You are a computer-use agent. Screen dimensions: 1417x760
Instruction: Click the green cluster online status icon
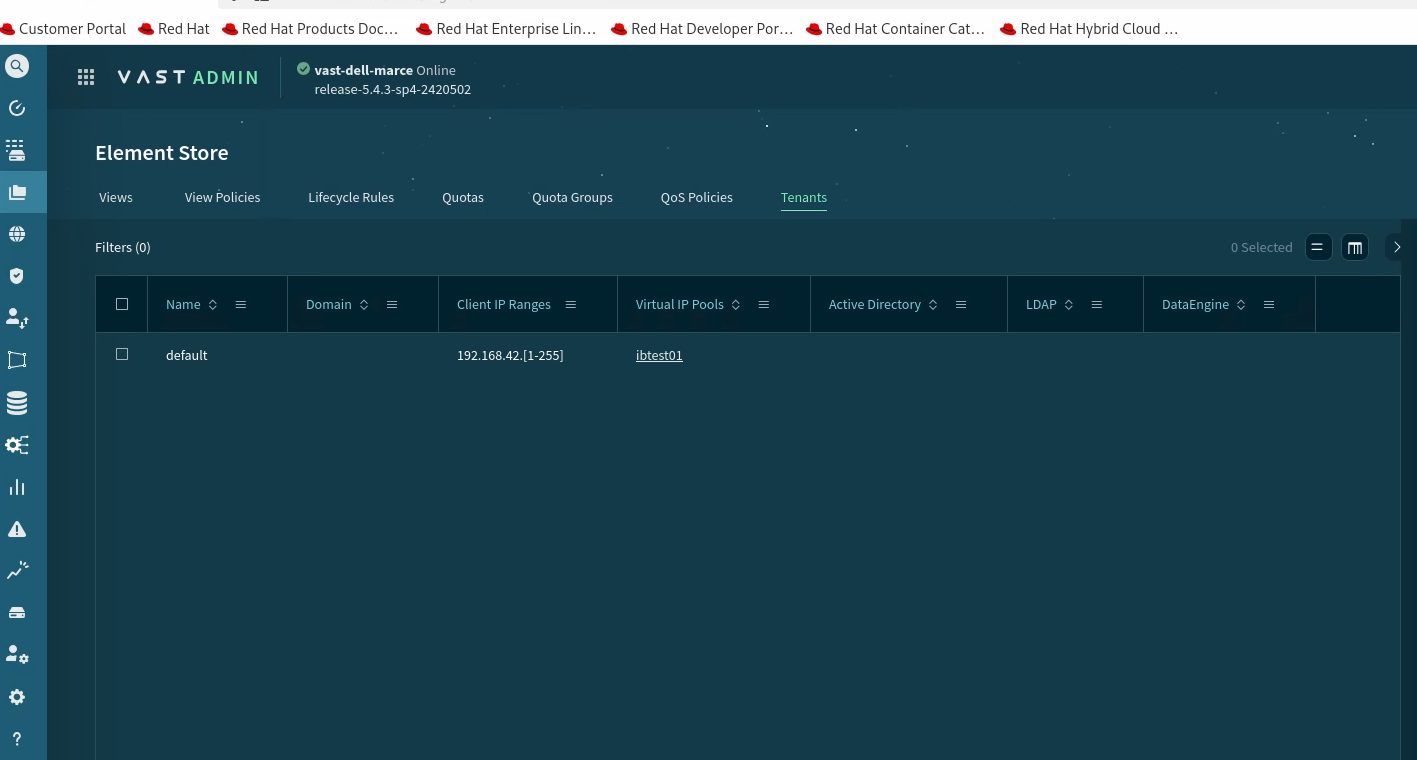pyautogui.click(x=303, y=69)
